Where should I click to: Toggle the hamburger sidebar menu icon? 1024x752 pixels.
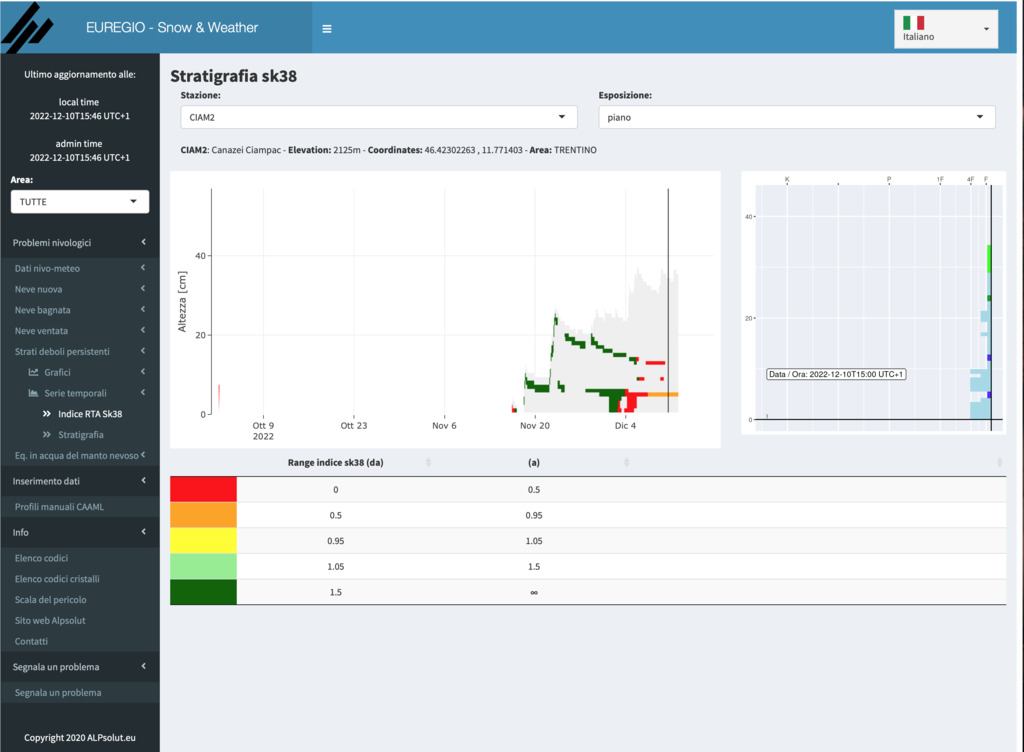coord(327,29)
